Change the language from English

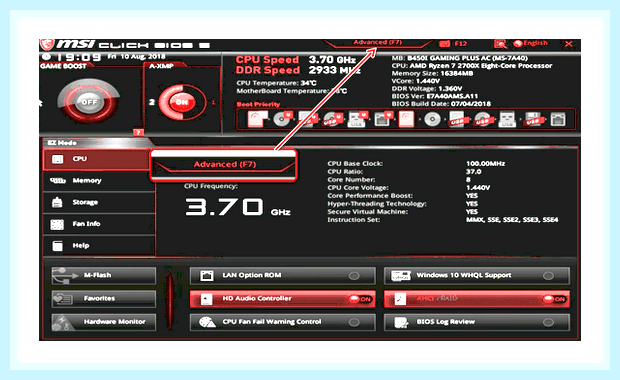530,43
